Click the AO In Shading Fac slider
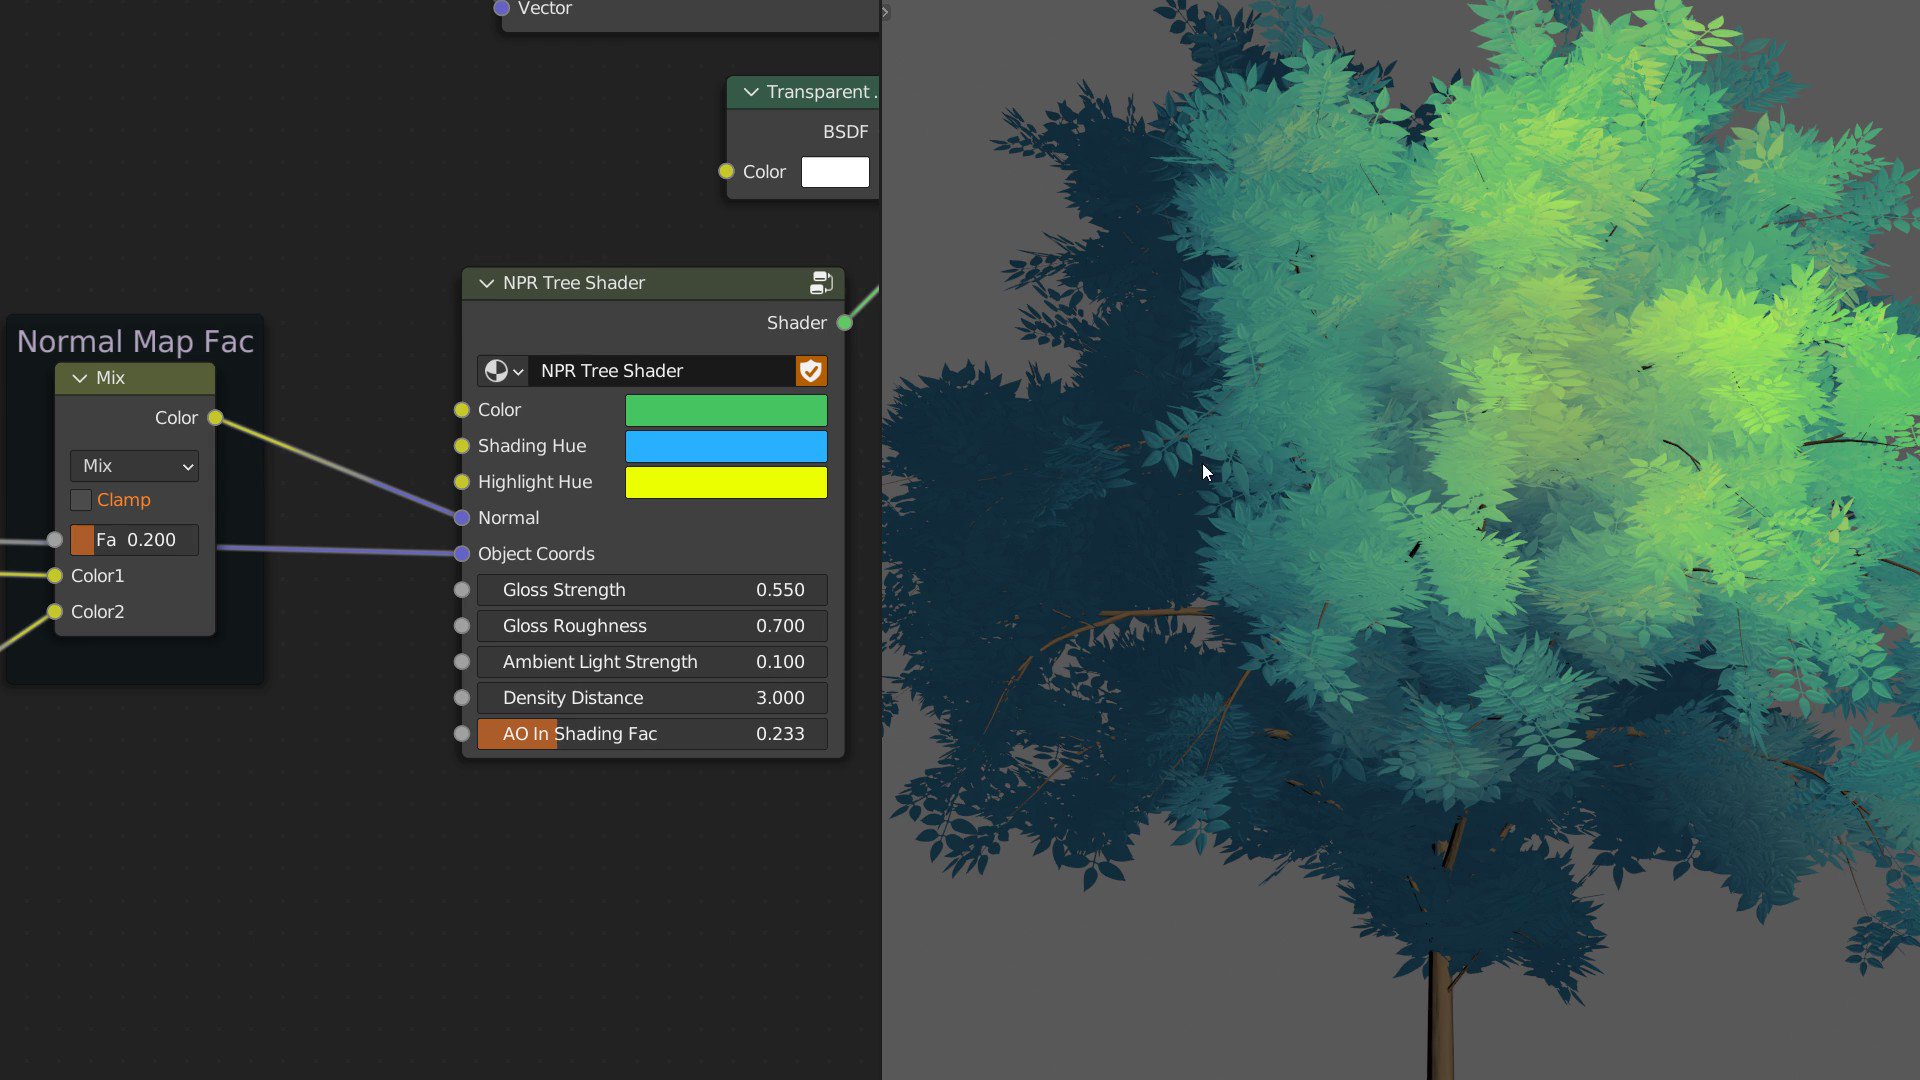 click(652, 734)
